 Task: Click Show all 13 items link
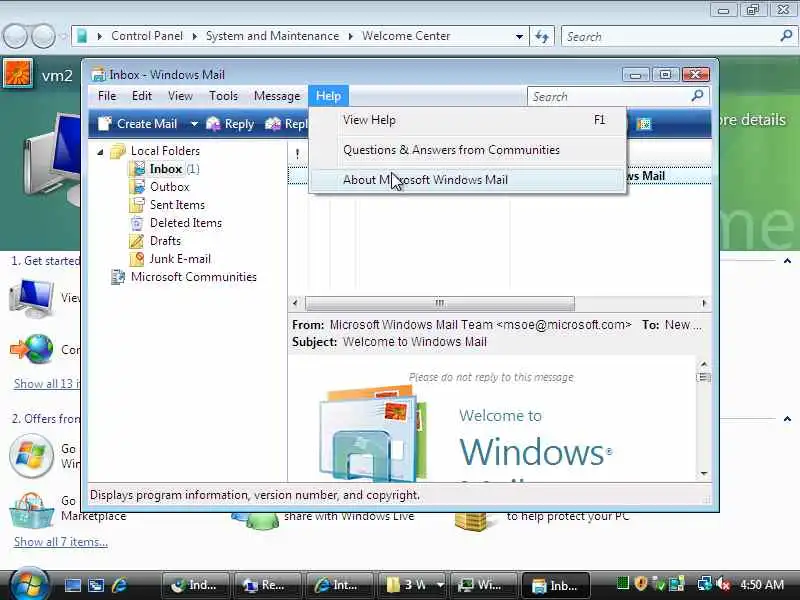coord(47,384)
